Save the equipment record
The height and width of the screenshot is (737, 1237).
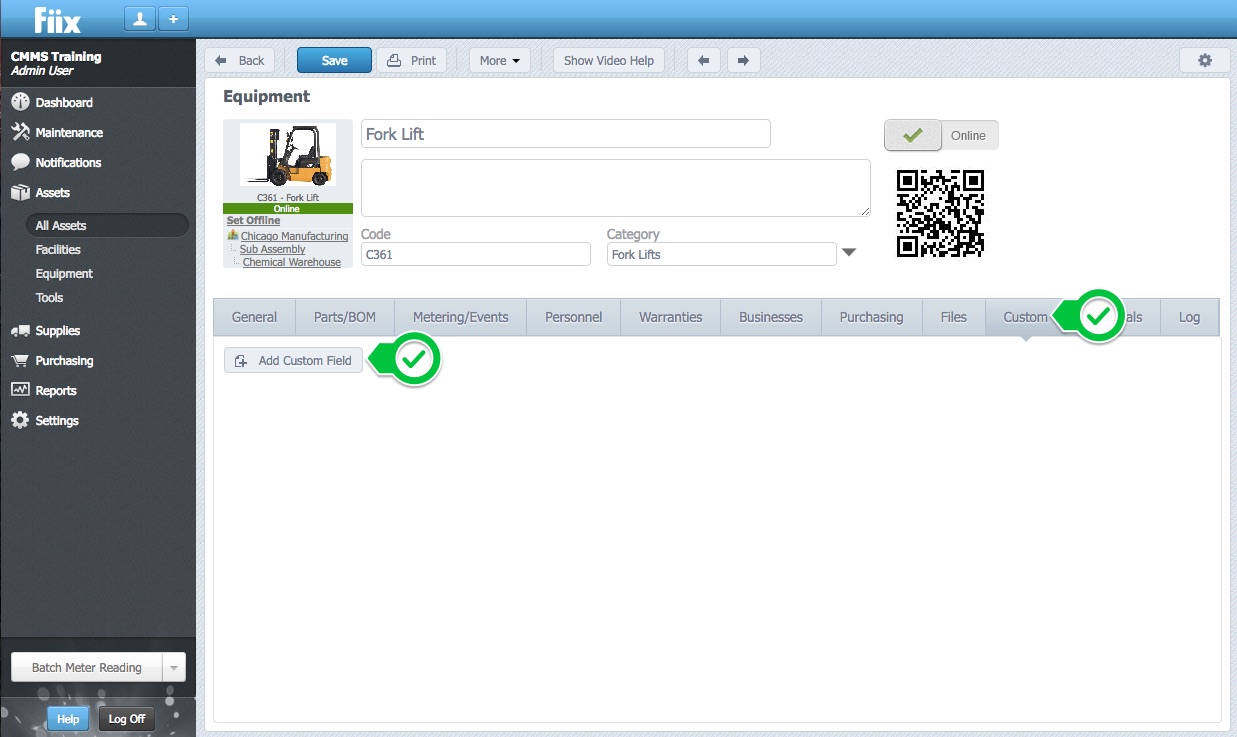point(334,60)
